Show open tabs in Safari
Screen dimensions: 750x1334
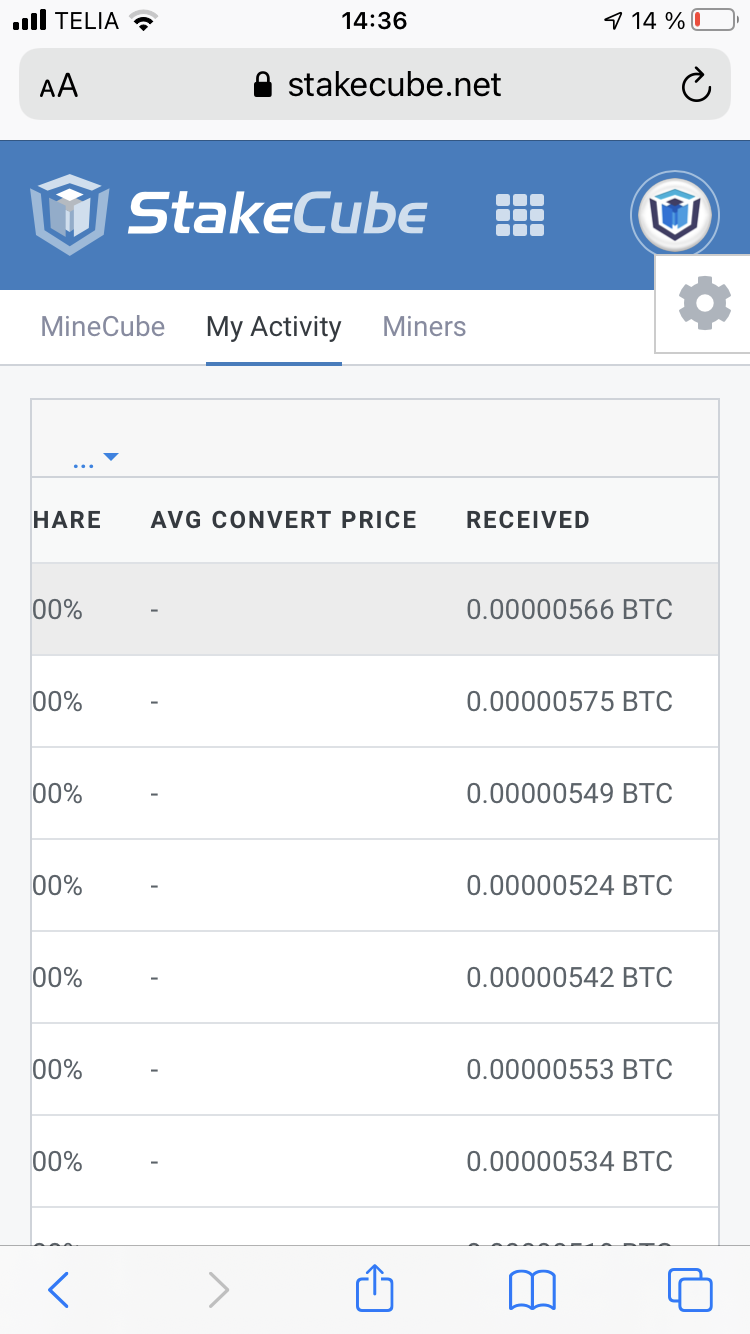[x=690, y=1290]
